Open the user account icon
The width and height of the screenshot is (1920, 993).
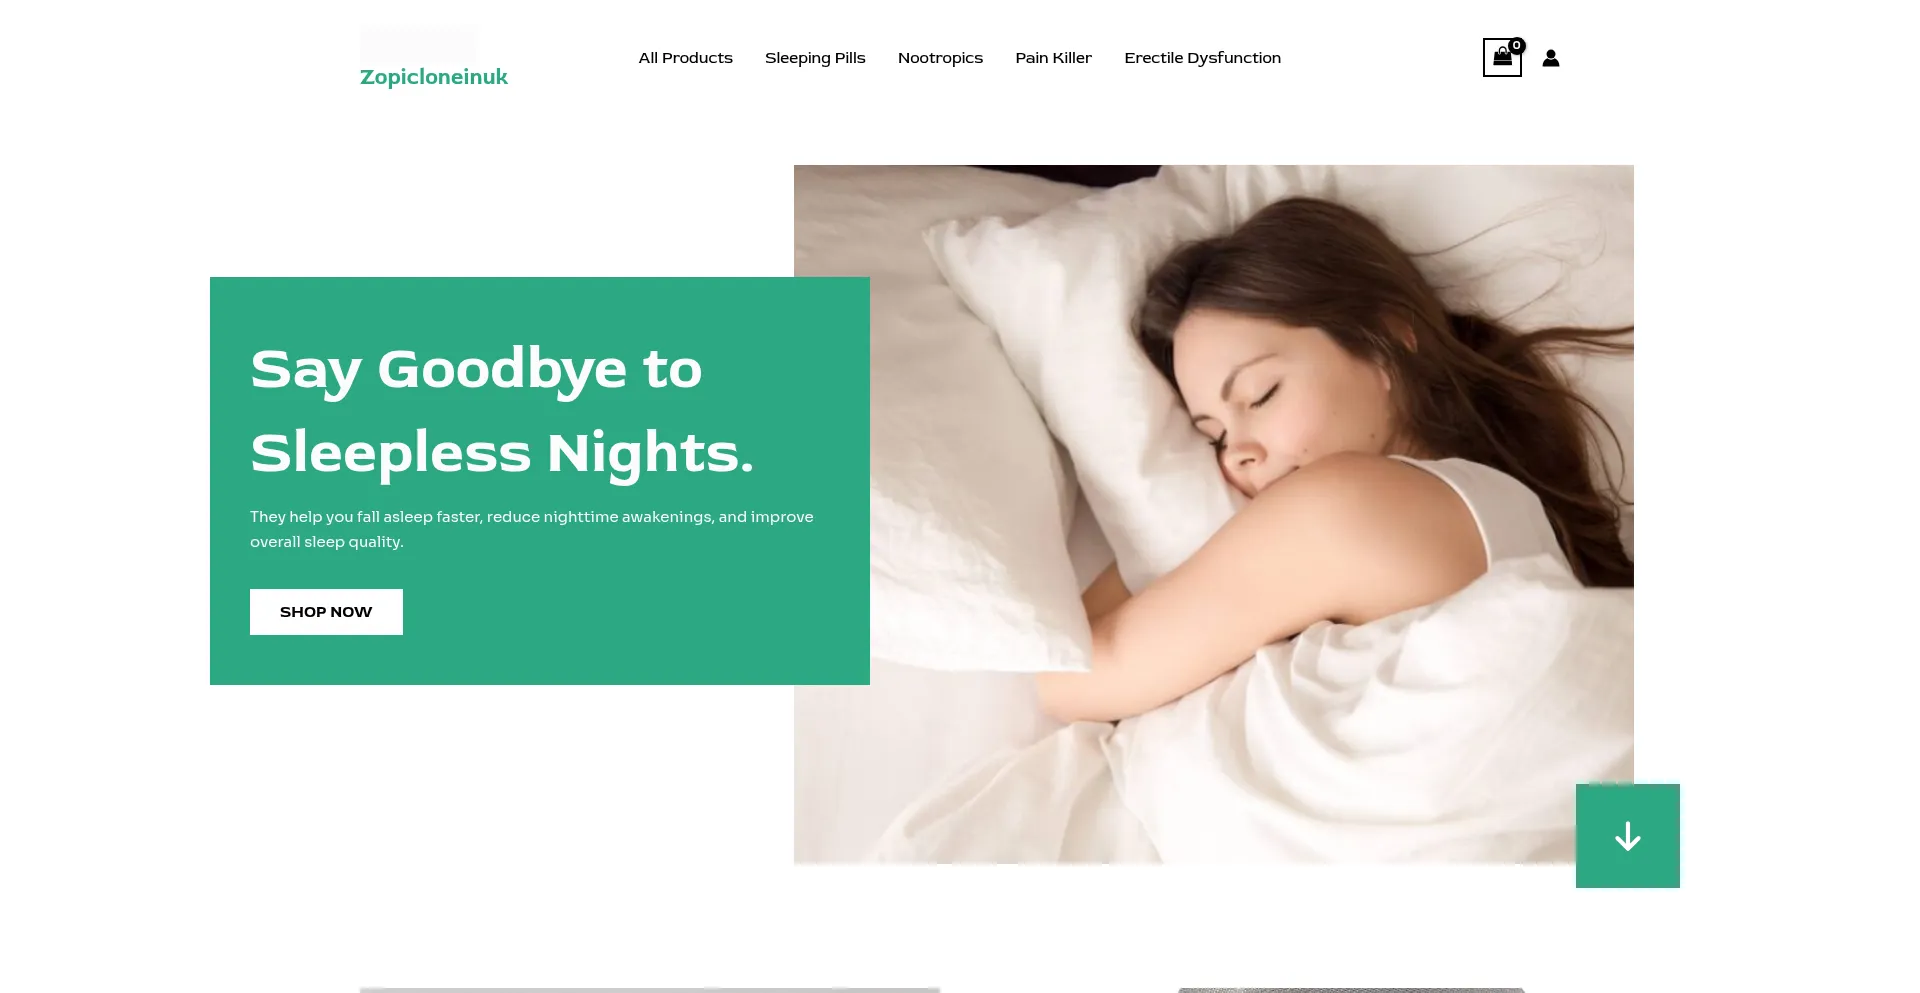(1551, 58)
